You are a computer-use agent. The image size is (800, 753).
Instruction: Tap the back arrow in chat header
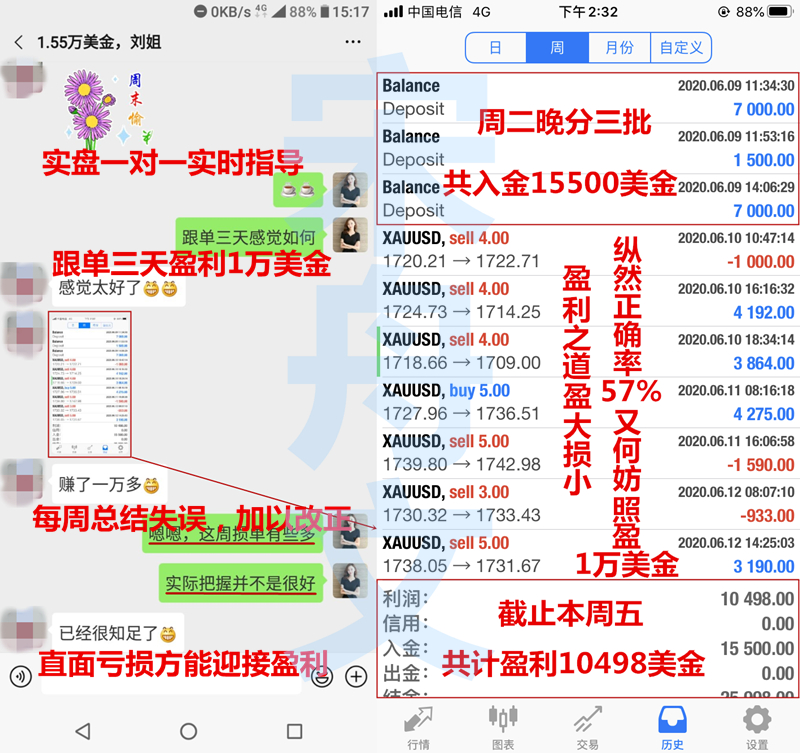(x=19, y=42)
